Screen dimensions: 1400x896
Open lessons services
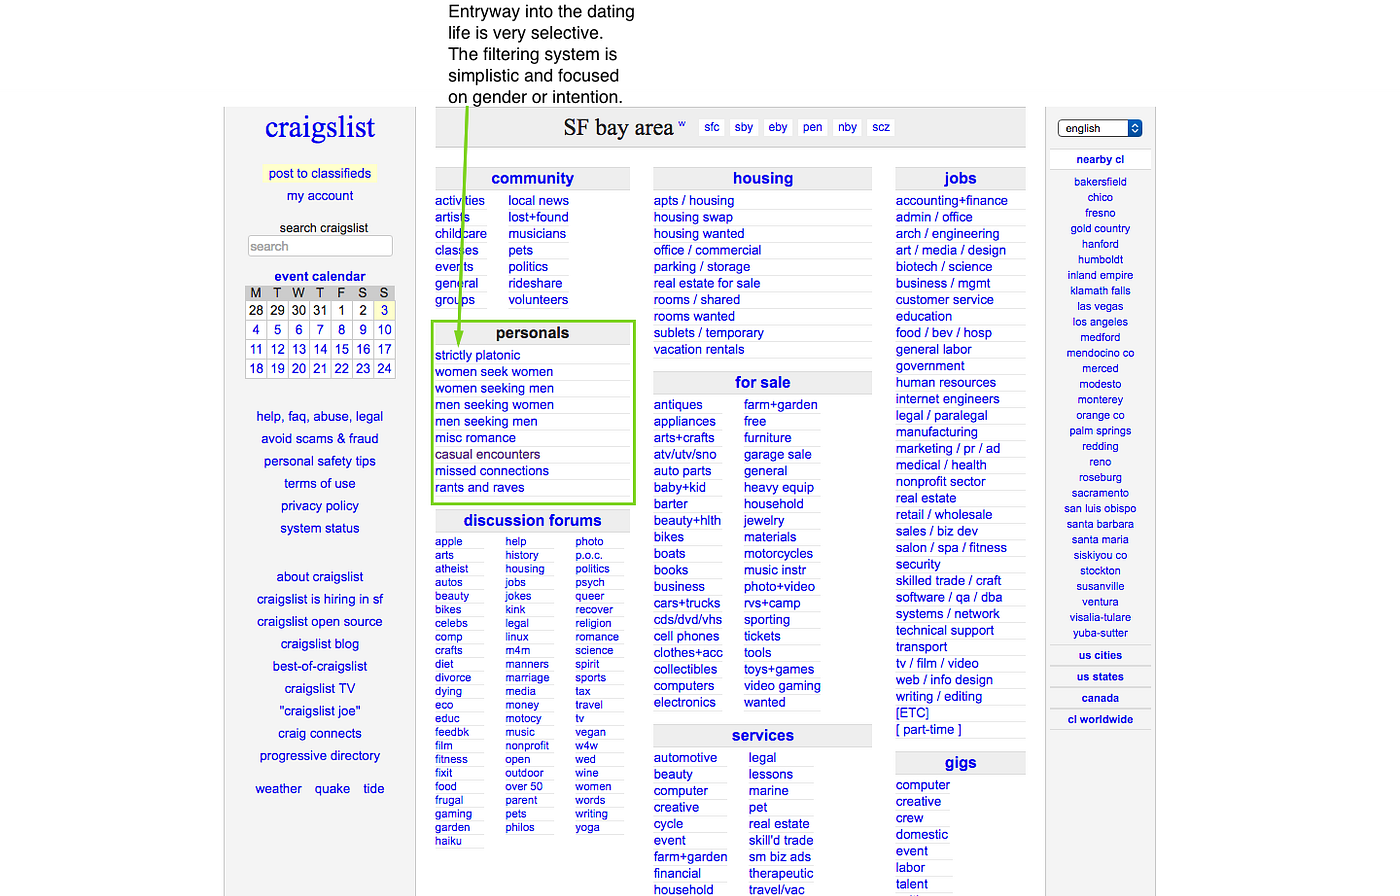(771, 775)
